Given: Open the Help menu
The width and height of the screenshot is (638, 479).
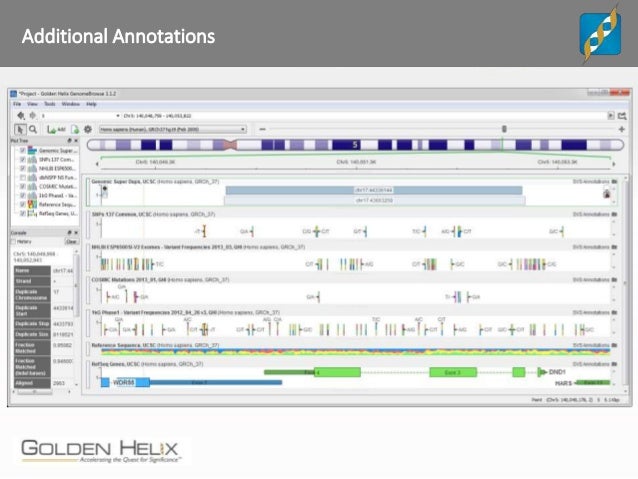Looking at the screenshot, I should (91, 104).
